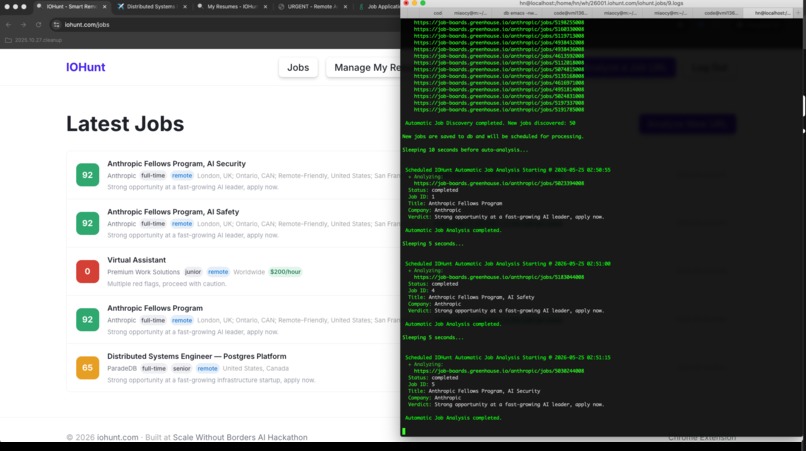Click orange score badge 65 on ParadeDB job

pyautogui.click(x=87, y=368)
